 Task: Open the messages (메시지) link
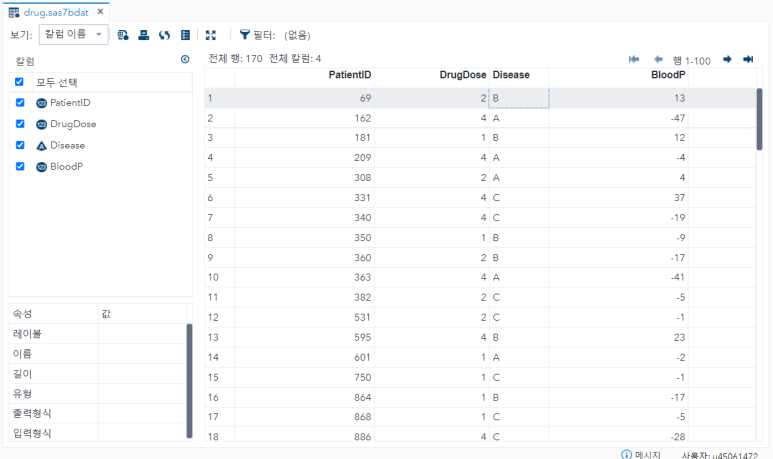pyautogui.click(x=640, y=455)
